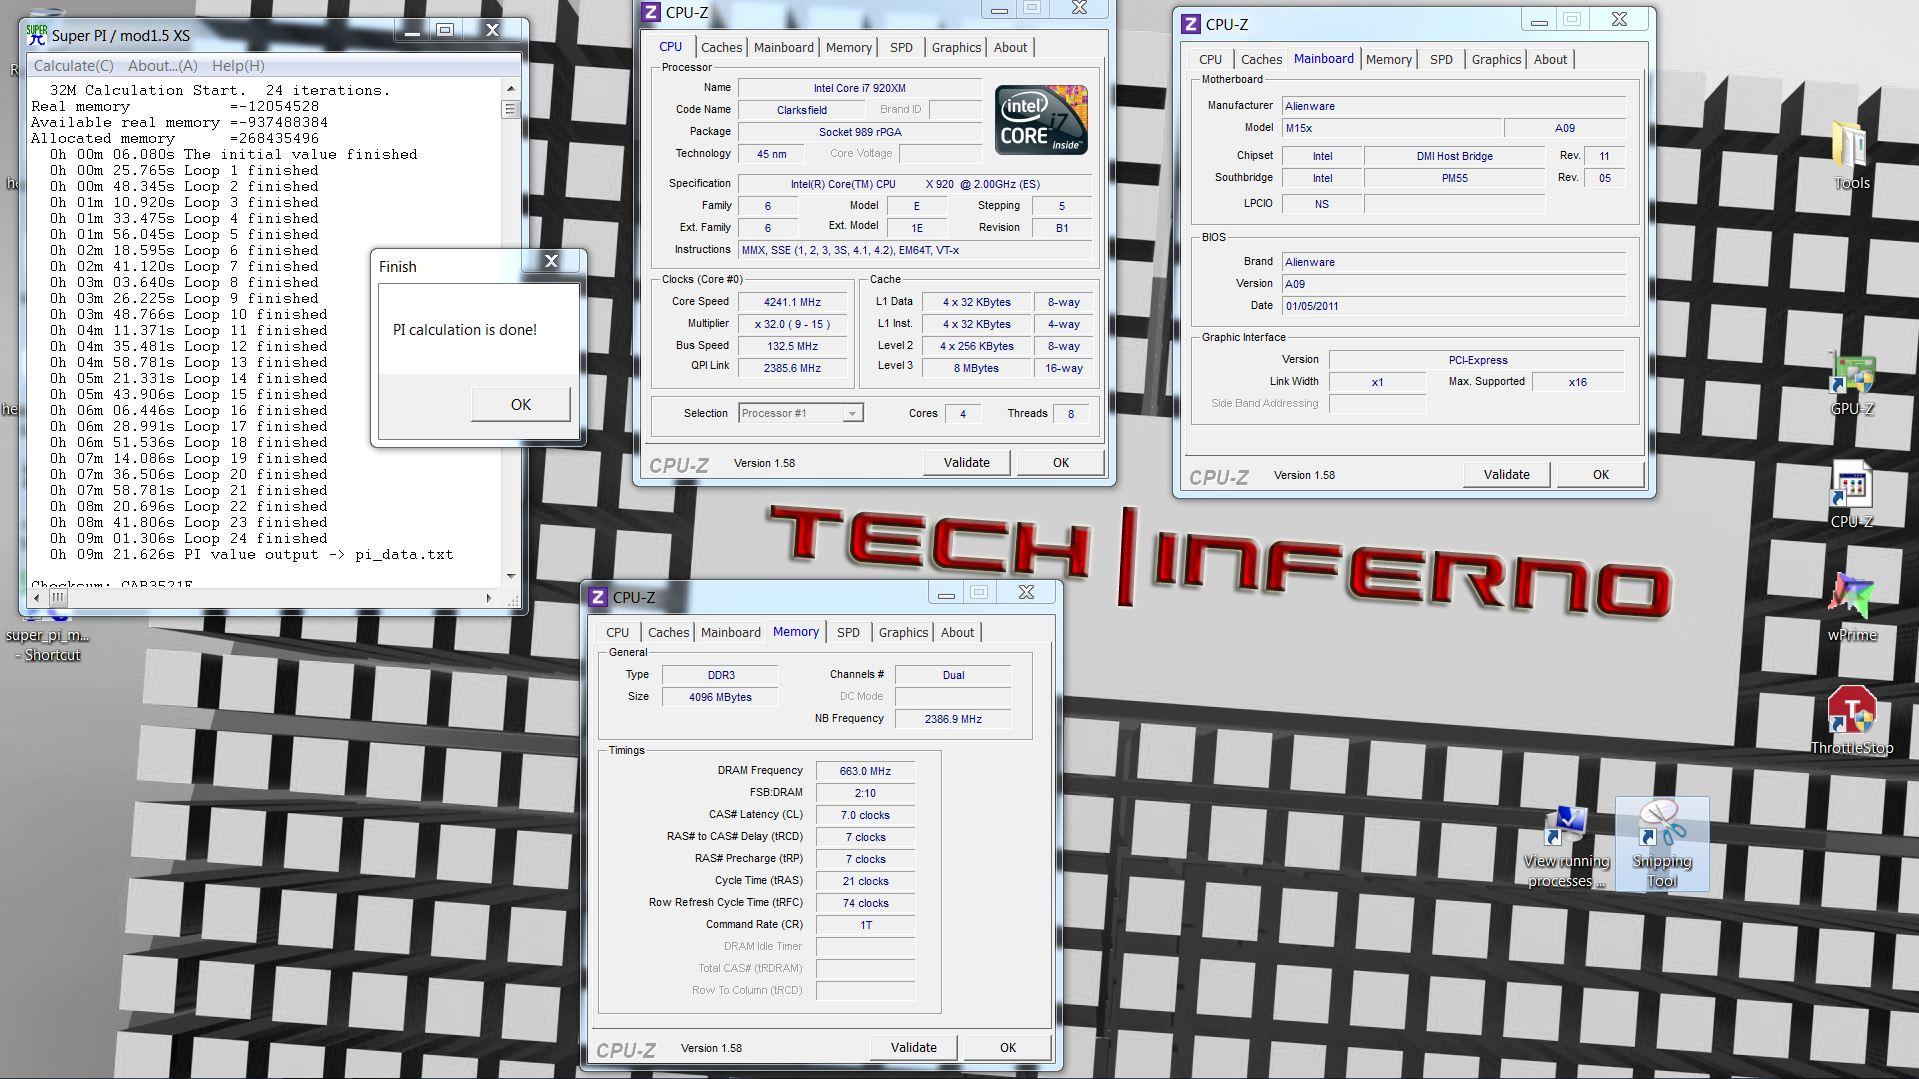Click OK in CPU-Z Mainboard window
Screen dimensions: 1919x1079
click(1600, 474)
